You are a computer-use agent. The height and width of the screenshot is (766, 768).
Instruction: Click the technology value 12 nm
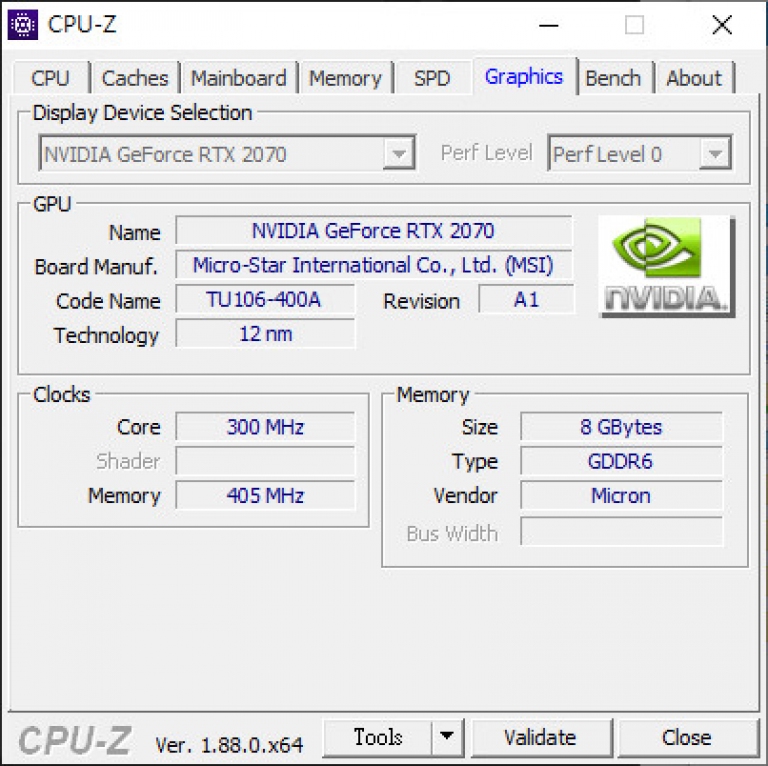(265, 334)
